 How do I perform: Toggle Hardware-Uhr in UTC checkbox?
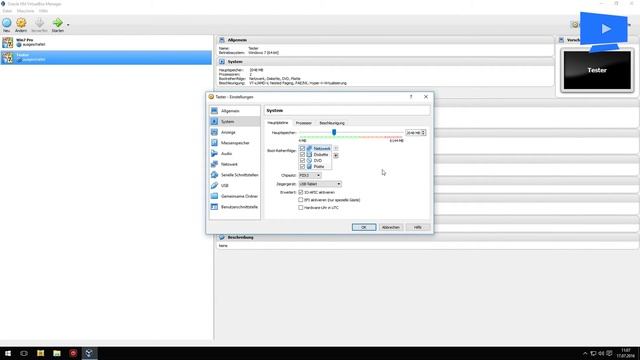pos(301,208)
